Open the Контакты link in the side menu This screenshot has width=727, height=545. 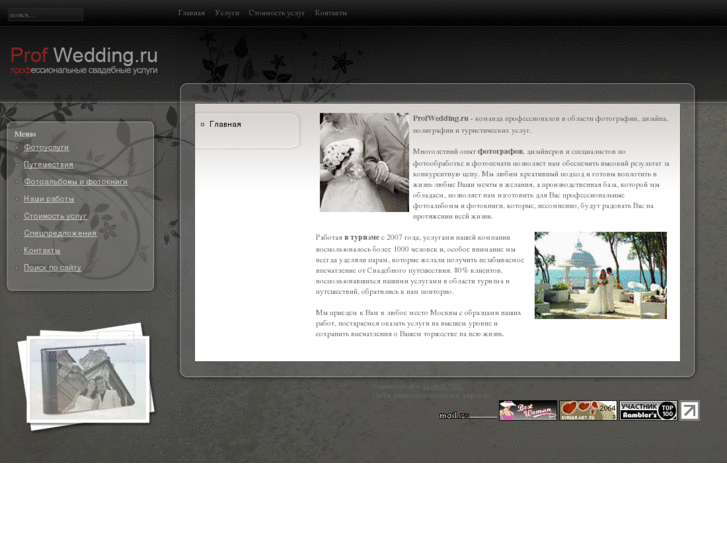(42, 250)
